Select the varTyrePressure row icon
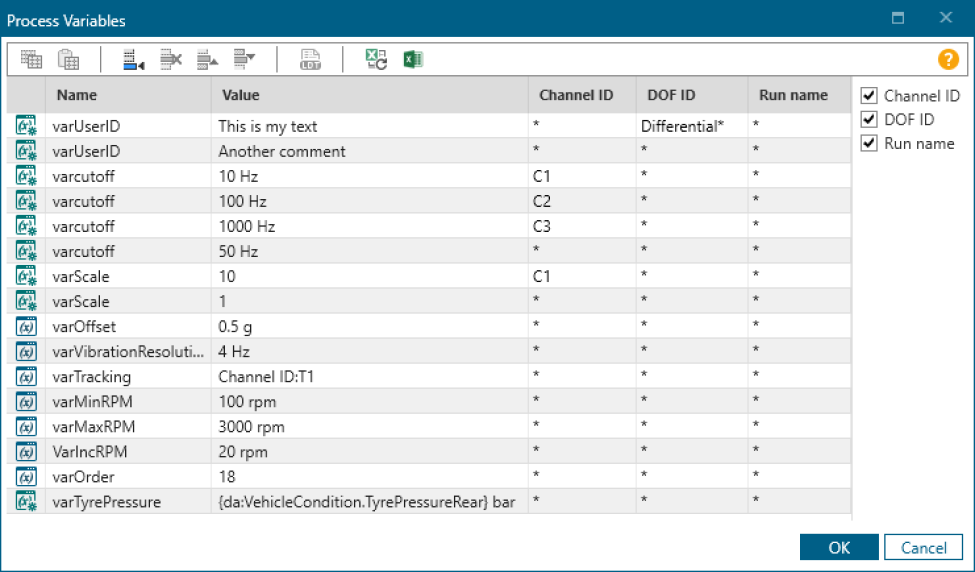975x572 pixels. pos(27,502)
